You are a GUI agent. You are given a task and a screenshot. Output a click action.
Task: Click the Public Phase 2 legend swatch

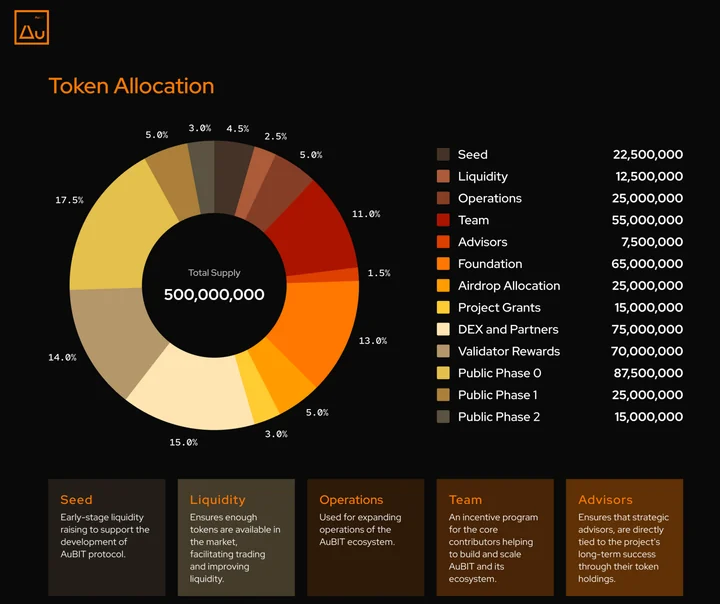click(x=443, y=417)
